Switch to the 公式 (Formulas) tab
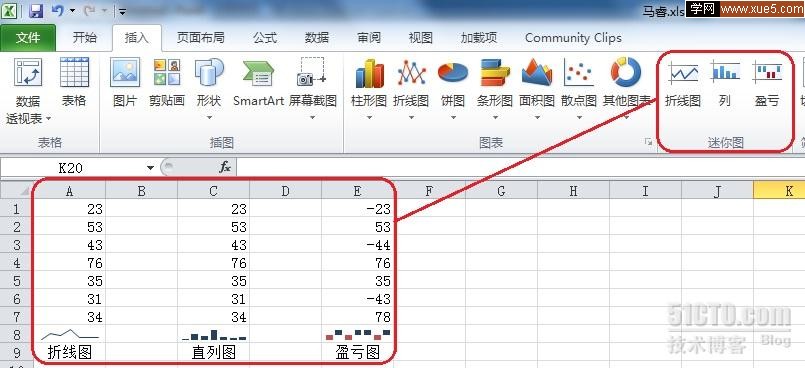The width and height of the screenshot is (805, 368). pyautogui.click(x=265, y=37)
